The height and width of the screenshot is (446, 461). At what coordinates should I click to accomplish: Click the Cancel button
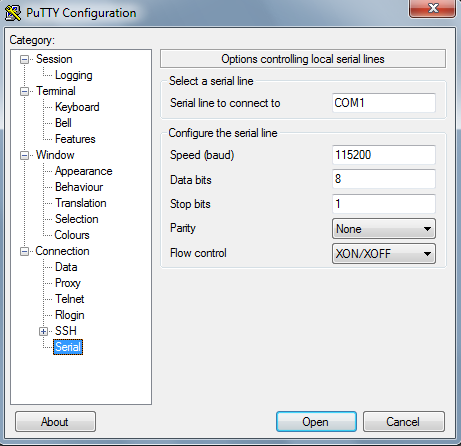point(403,422)
